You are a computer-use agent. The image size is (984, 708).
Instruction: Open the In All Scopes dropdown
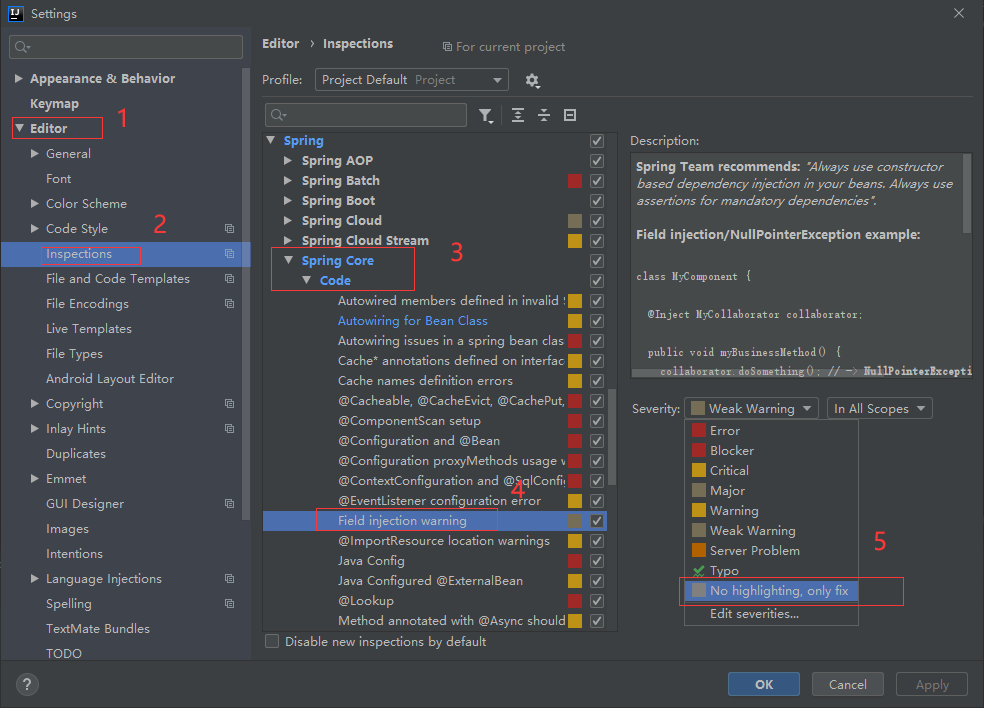tap(879, 409)
